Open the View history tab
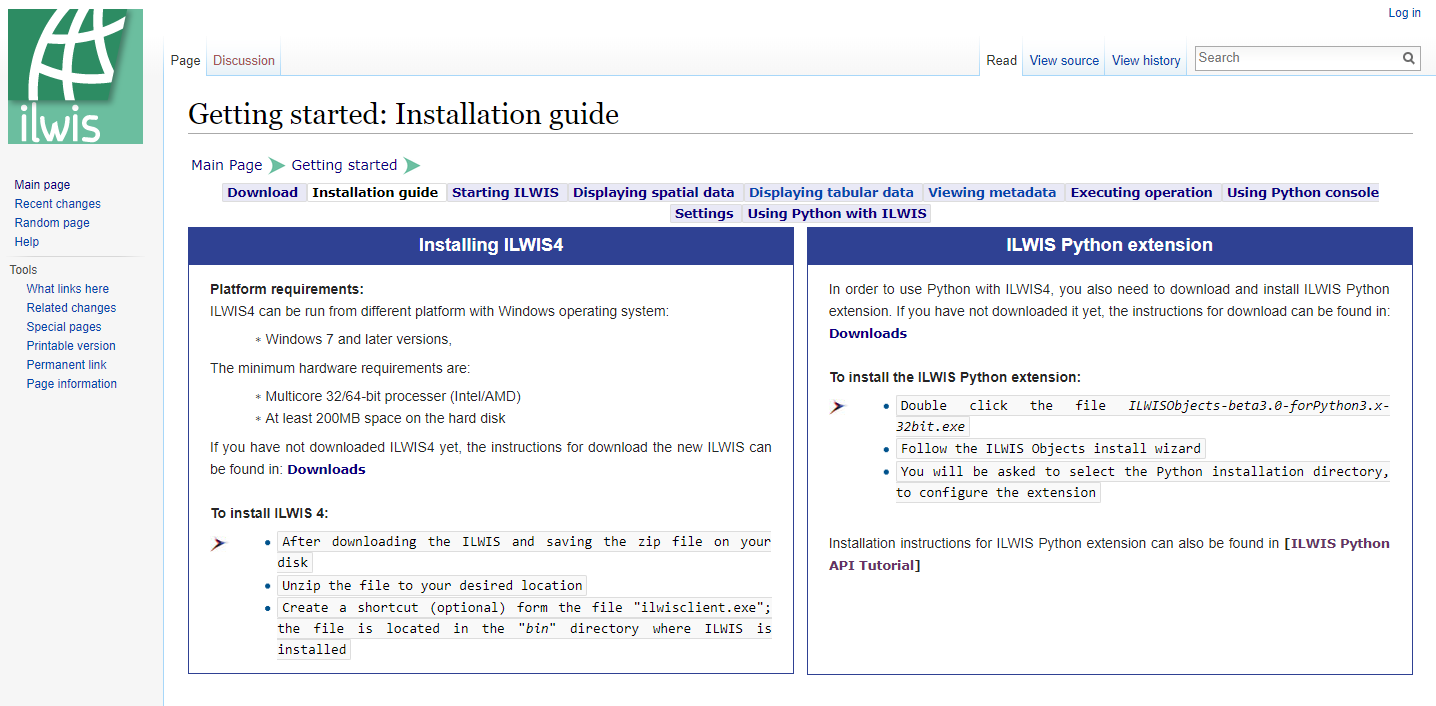The width and height of the screenshot is (1436, 706). coord(1145,60)
